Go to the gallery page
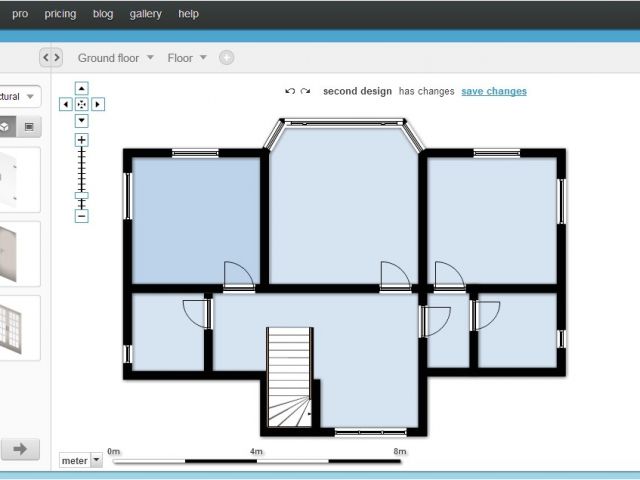 coord(145,14)
